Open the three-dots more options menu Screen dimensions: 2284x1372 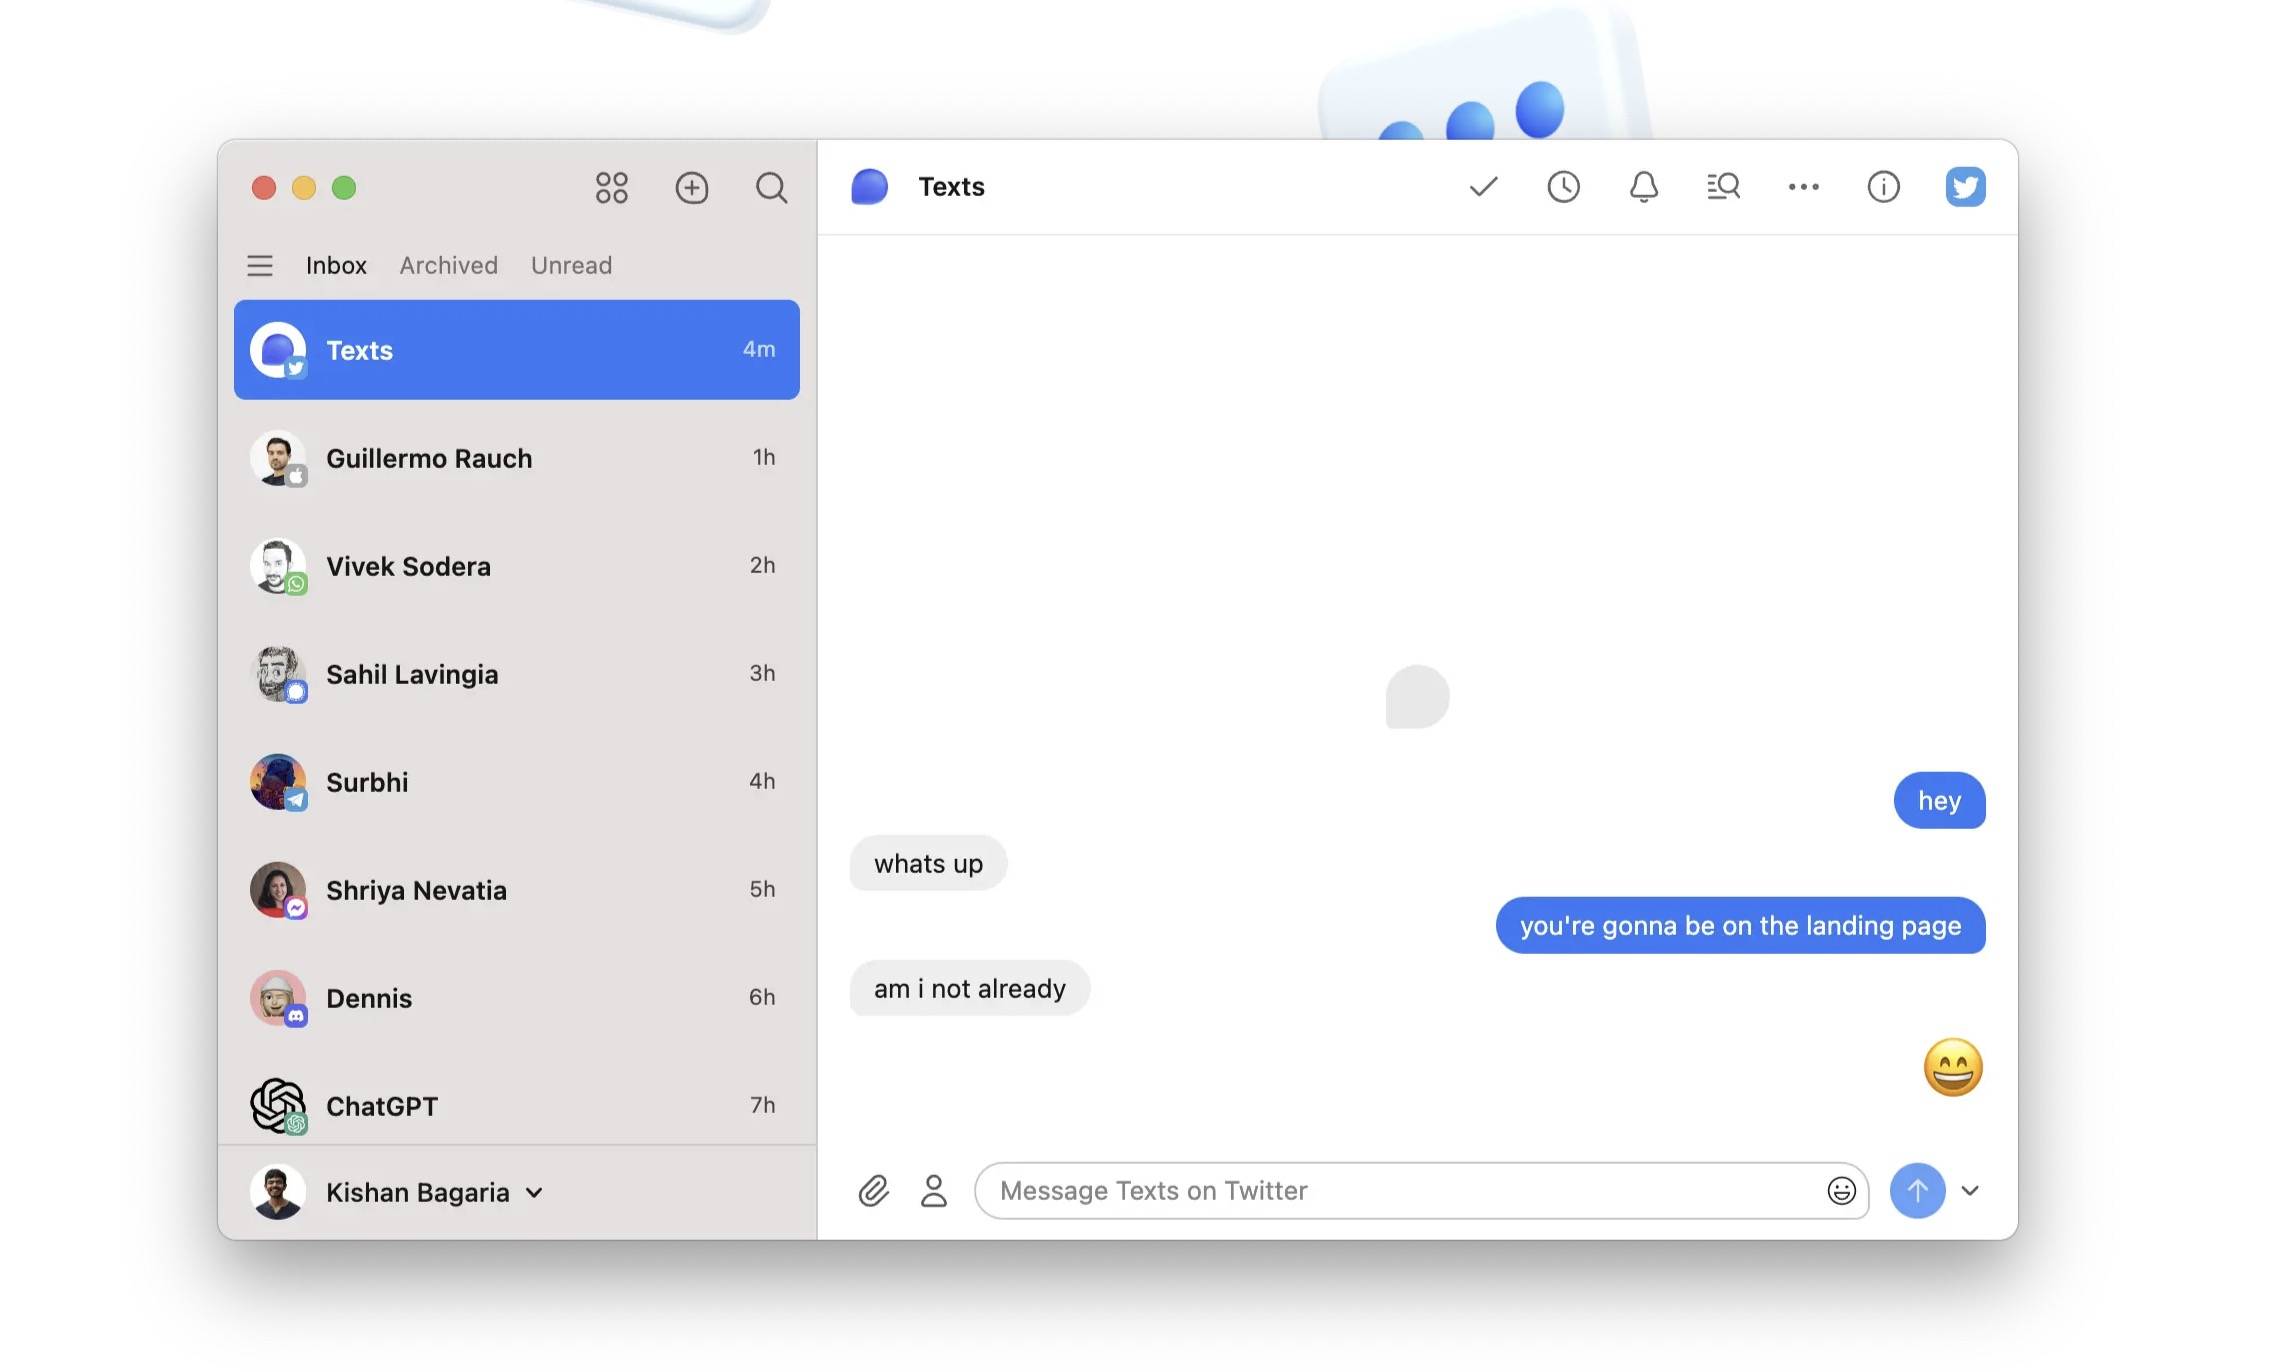(1803, 187)
